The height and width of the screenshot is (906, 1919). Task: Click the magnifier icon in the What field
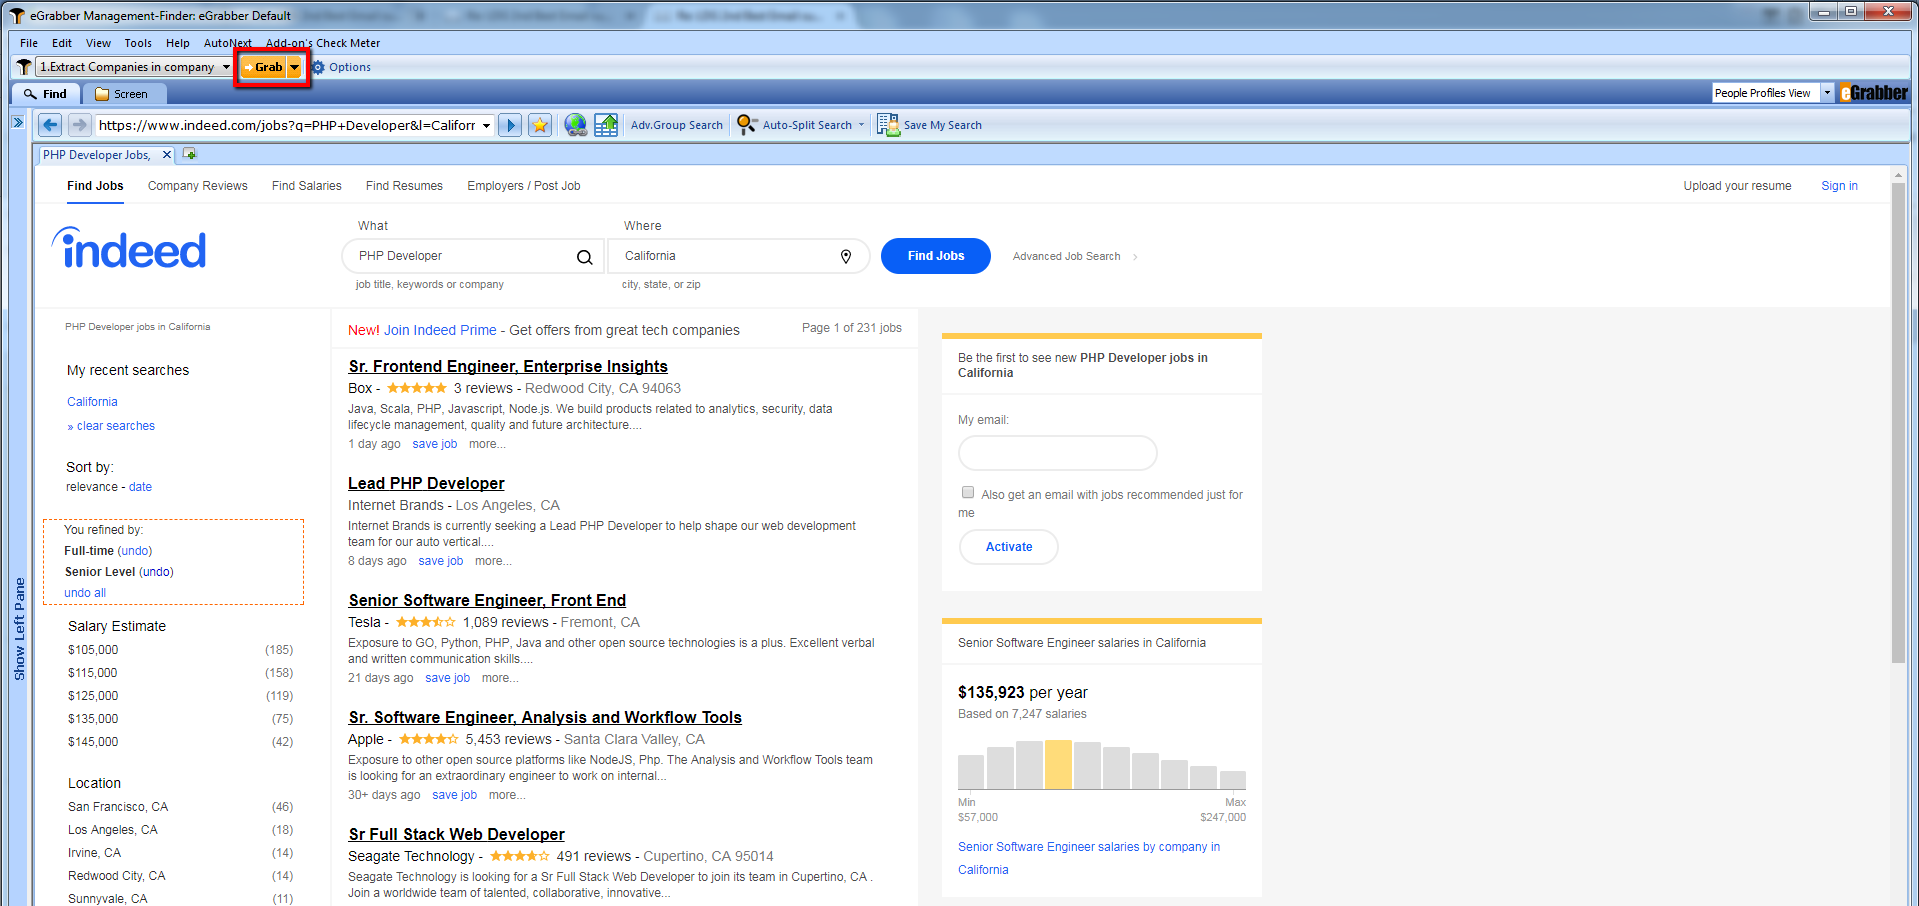(x=585, y=257)
